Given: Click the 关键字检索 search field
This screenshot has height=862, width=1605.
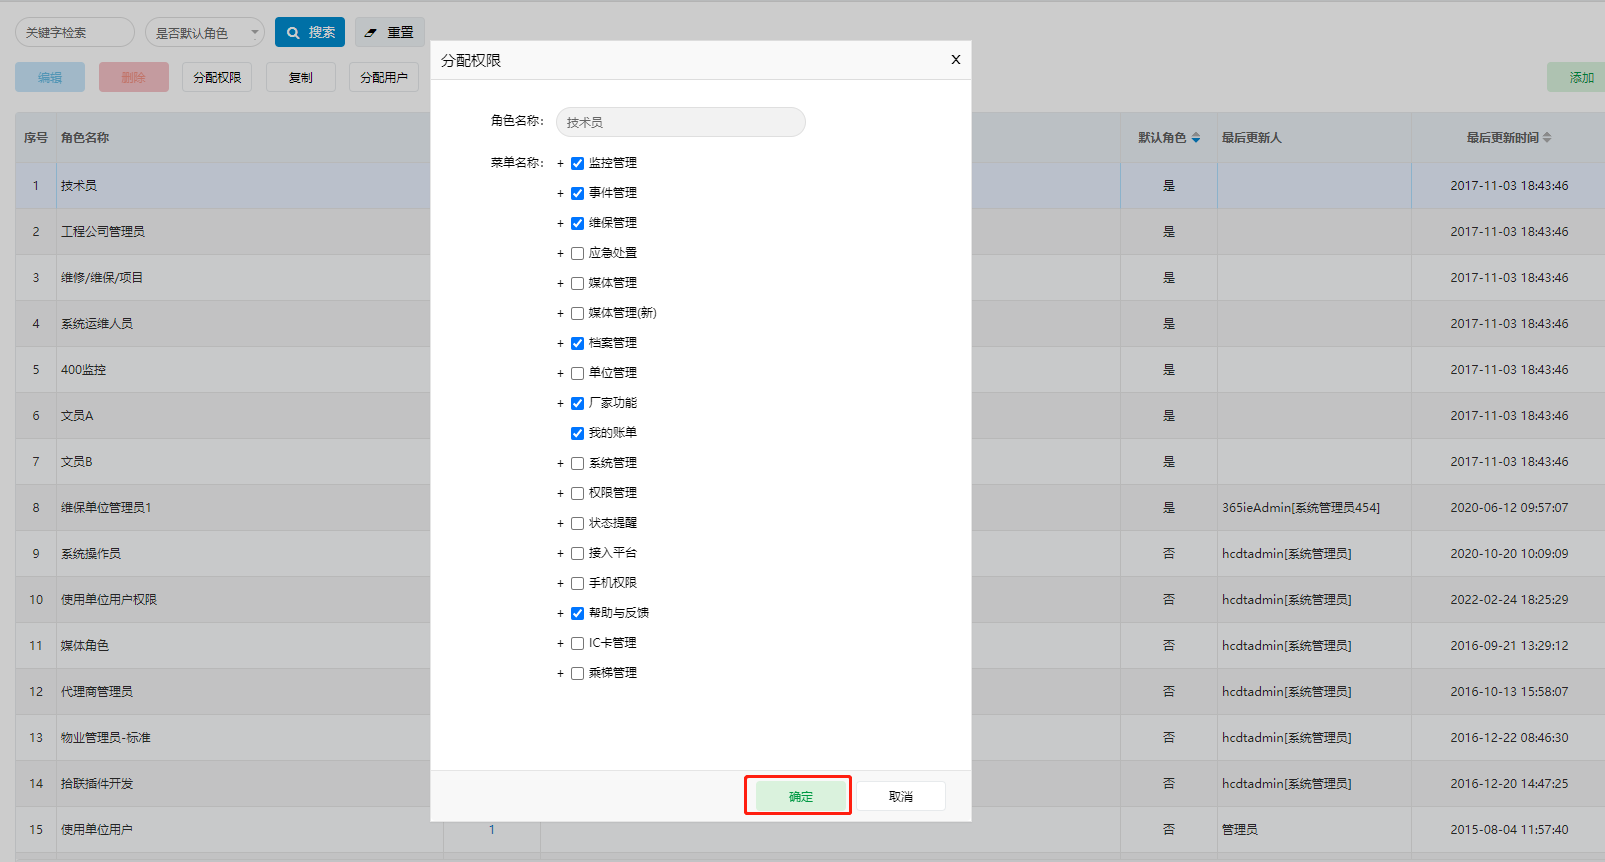Looking at the screenshot, I should (74, 33).
